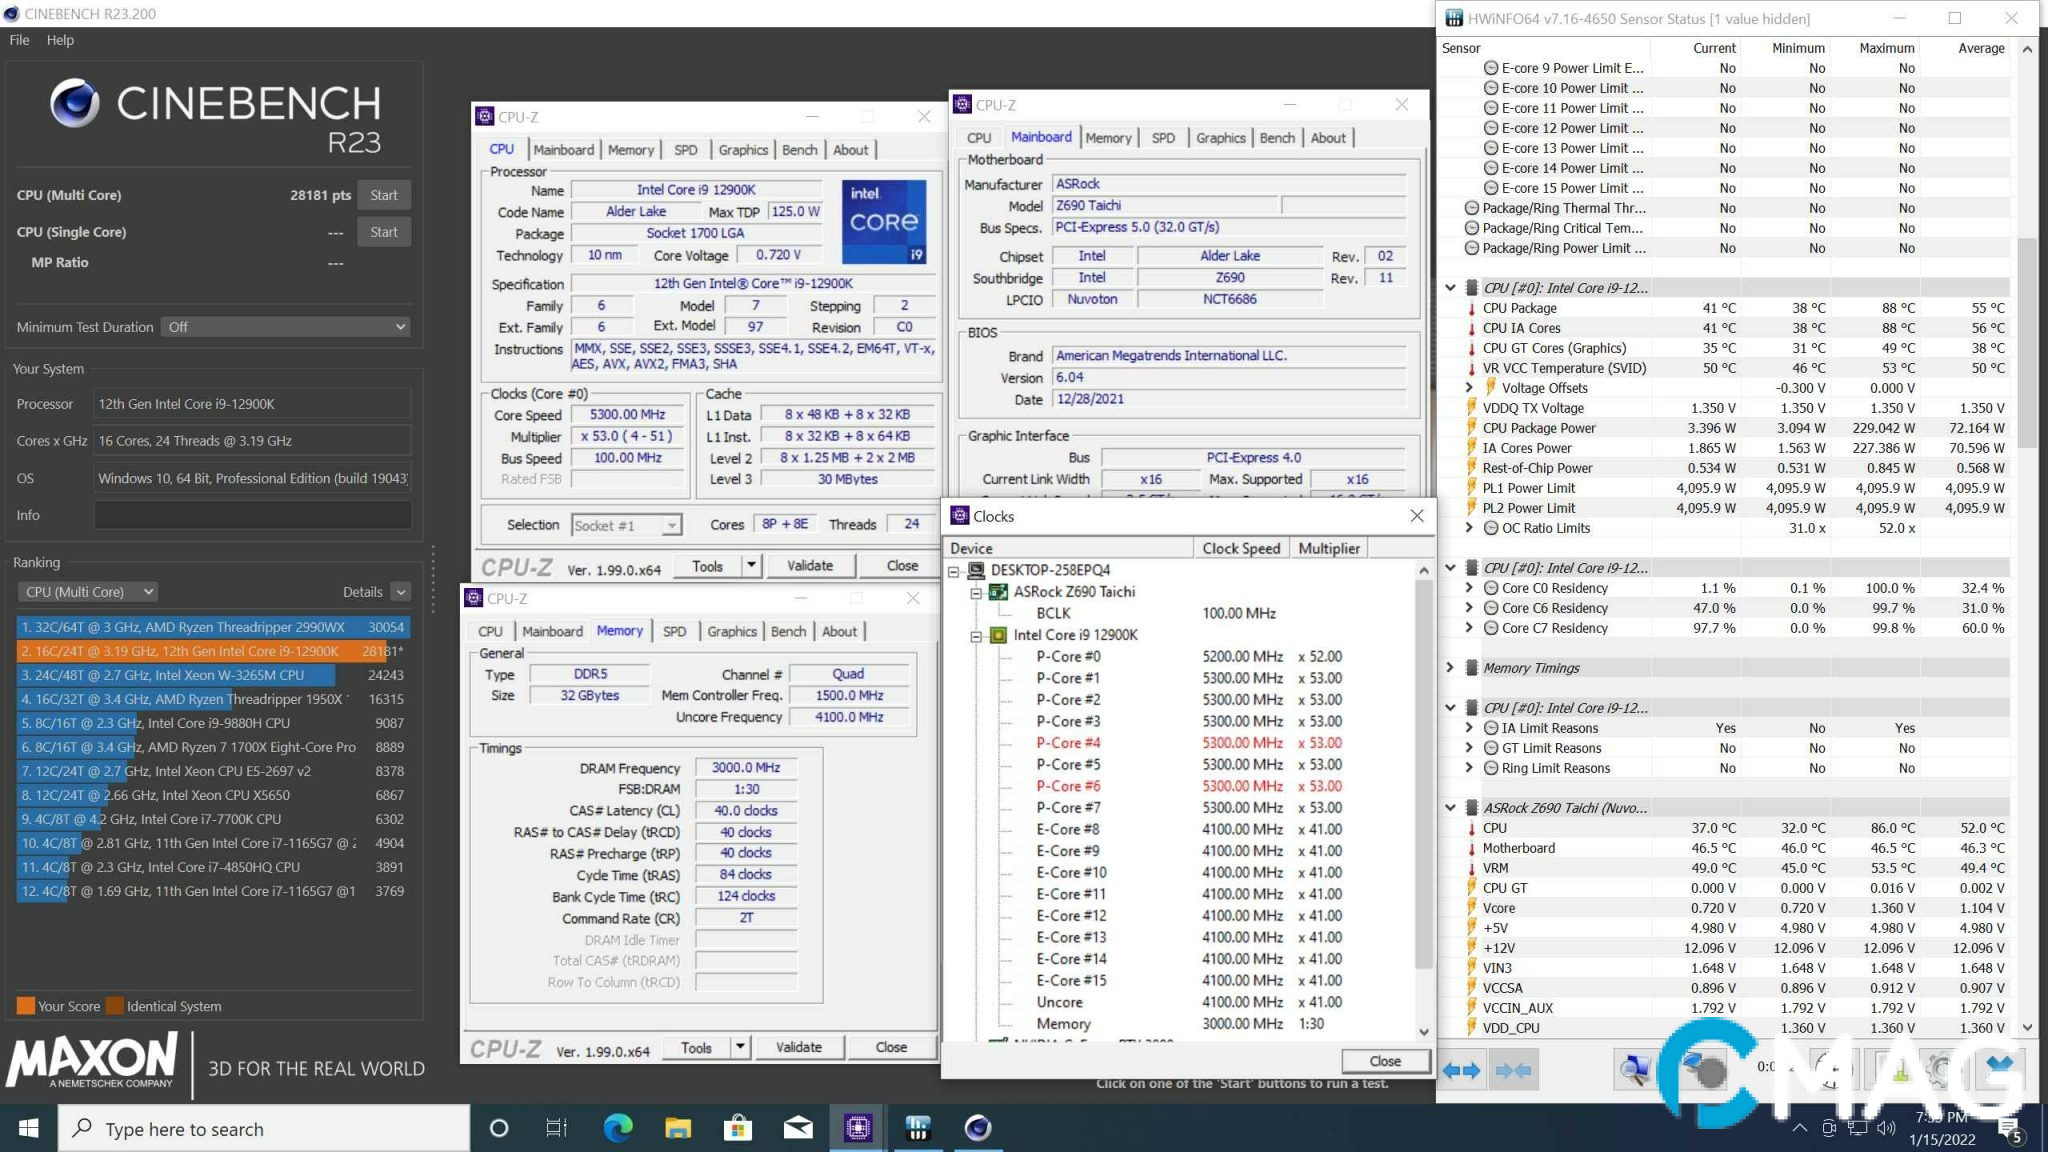The height and width of the screenshot is (1152, 2048).
Task: Open the File menu in Cinebench
Action: pos(18,40)
